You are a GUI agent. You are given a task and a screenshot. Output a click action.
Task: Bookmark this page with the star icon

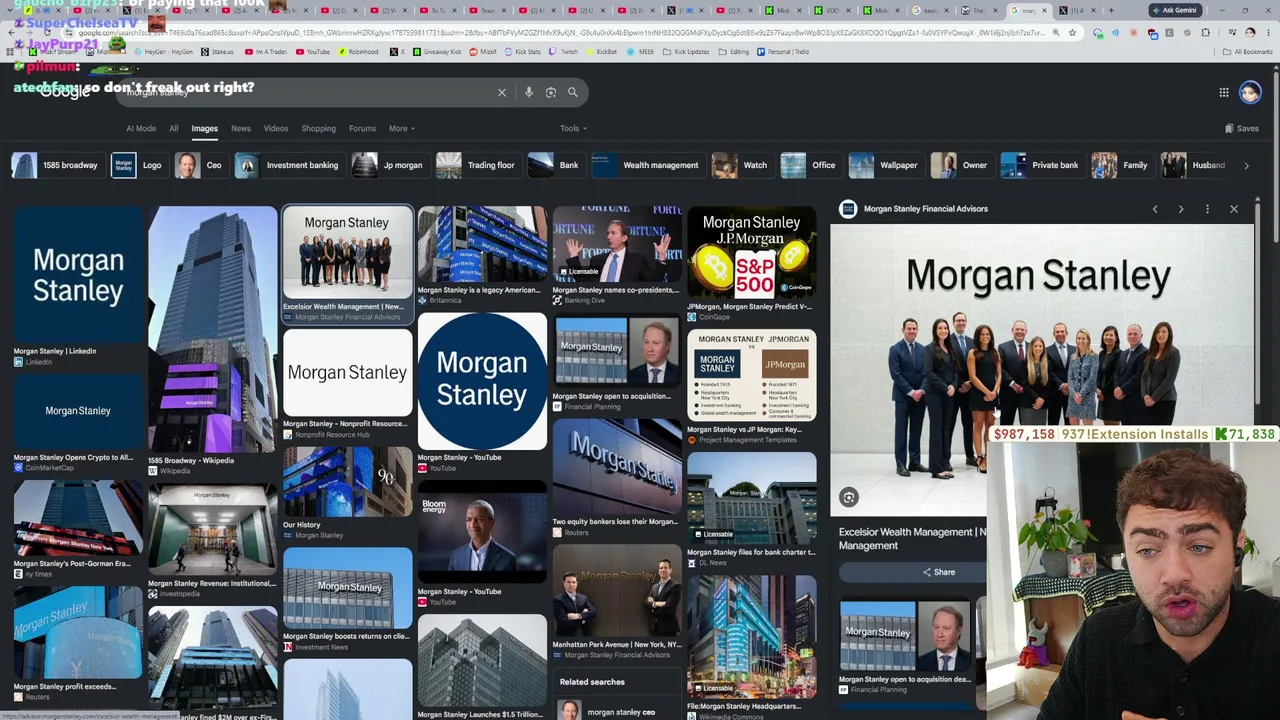(1072, 32)
